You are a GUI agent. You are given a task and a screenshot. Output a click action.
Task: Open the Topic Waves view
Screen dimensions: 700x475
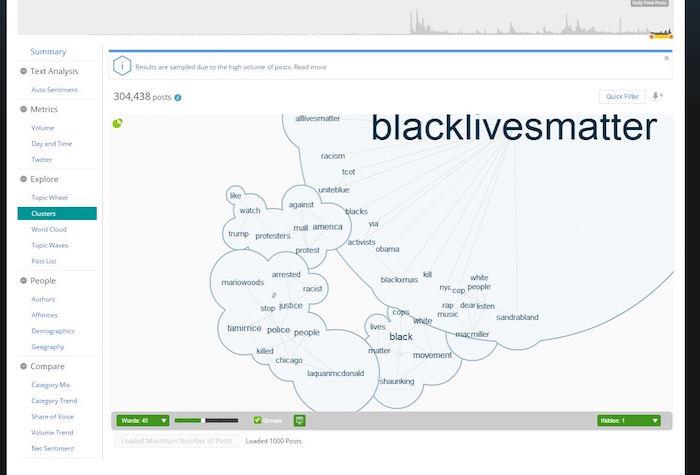coord(50,245)
